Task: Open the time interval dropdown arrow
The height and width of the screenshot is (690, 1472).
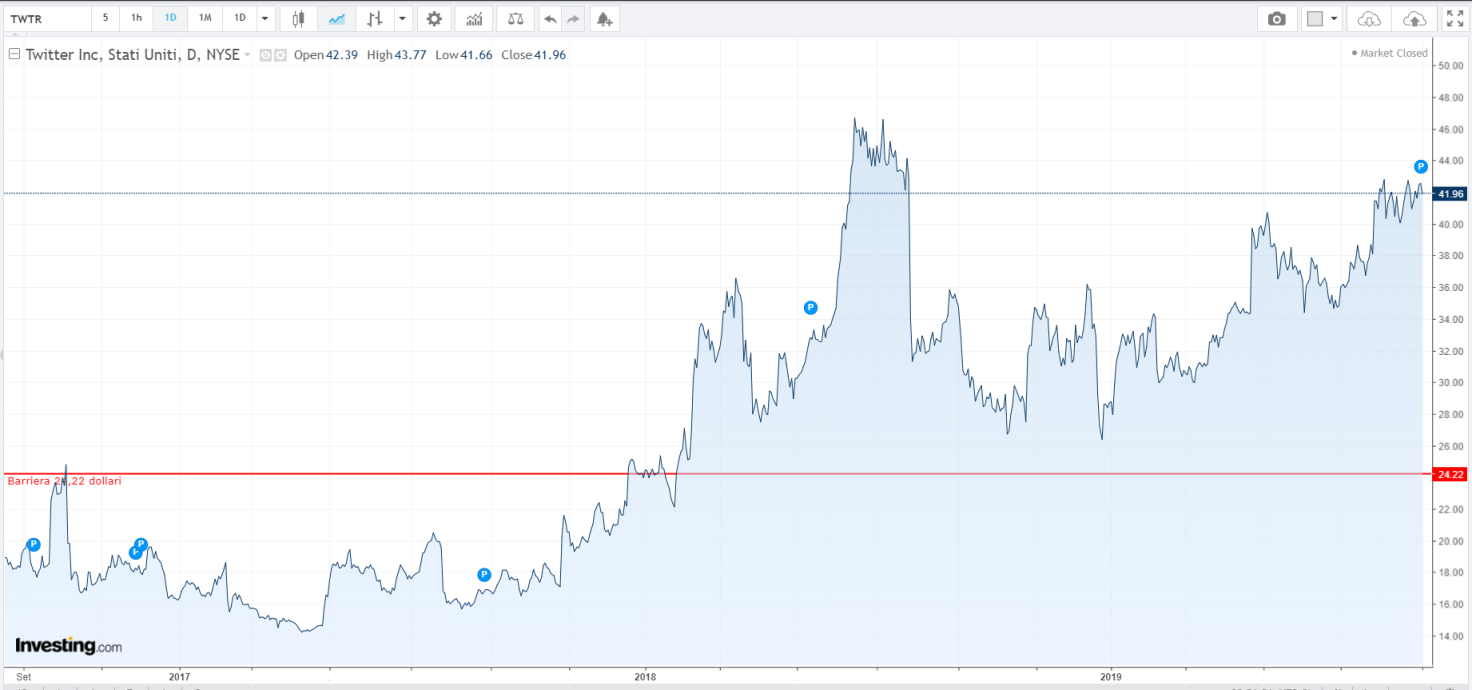Action: (265, 18)
